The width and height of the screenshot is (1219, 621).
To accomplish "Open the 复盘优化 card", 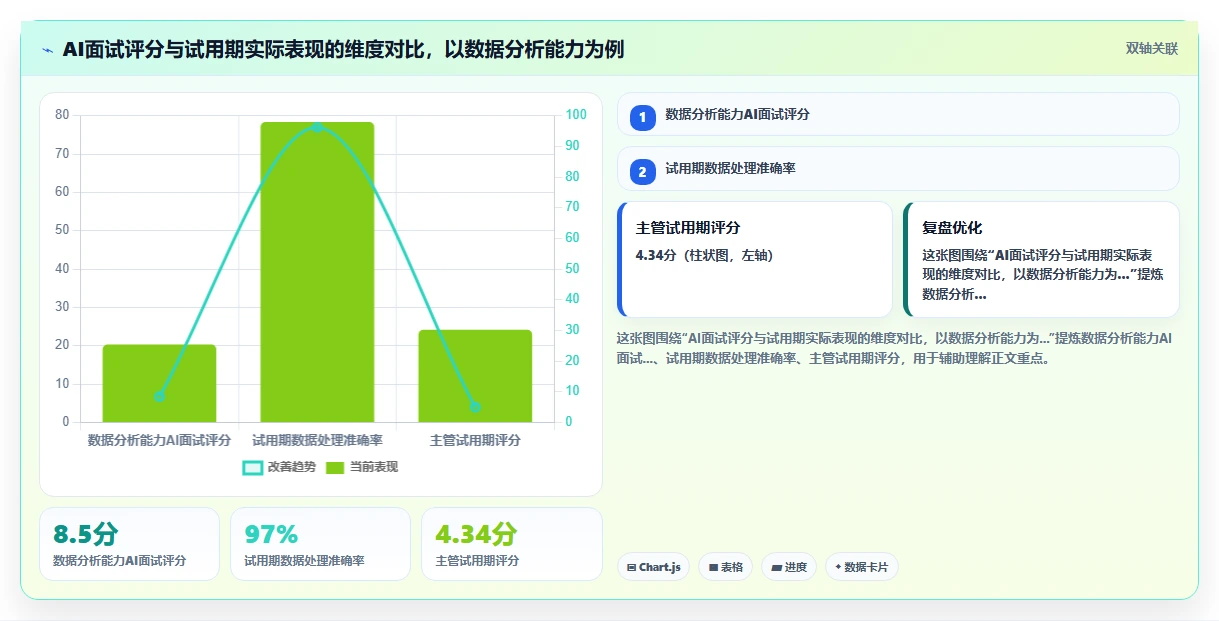I will (1041, 259).
